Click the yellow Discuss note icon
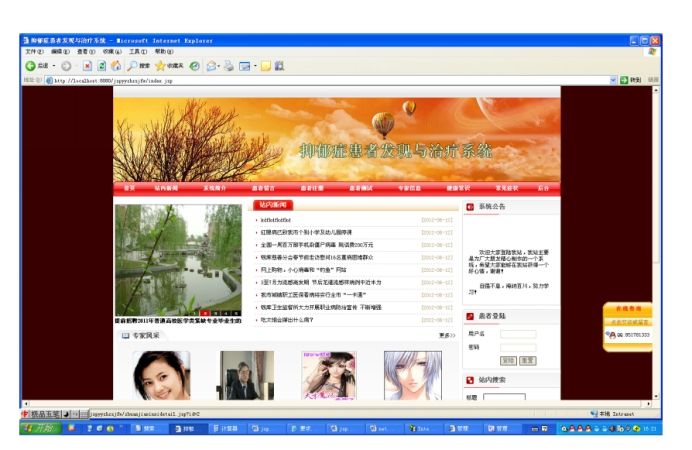The image size is (692, 450). point(266,66)
